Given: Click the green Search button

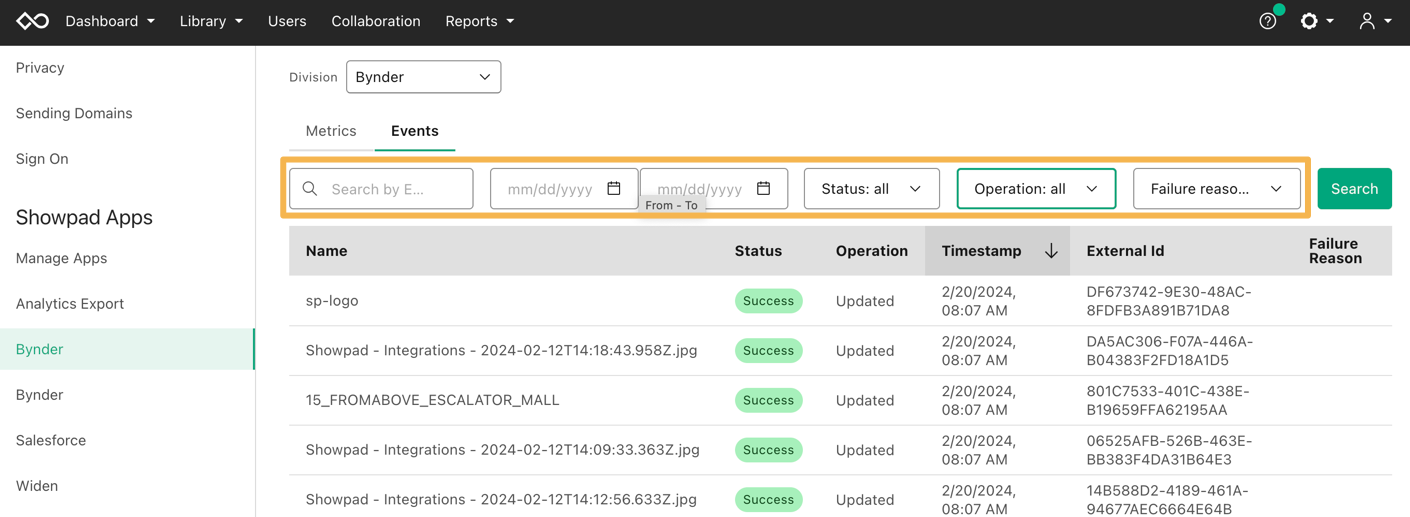Looking at the screenshot, I should coord(1354,189).
